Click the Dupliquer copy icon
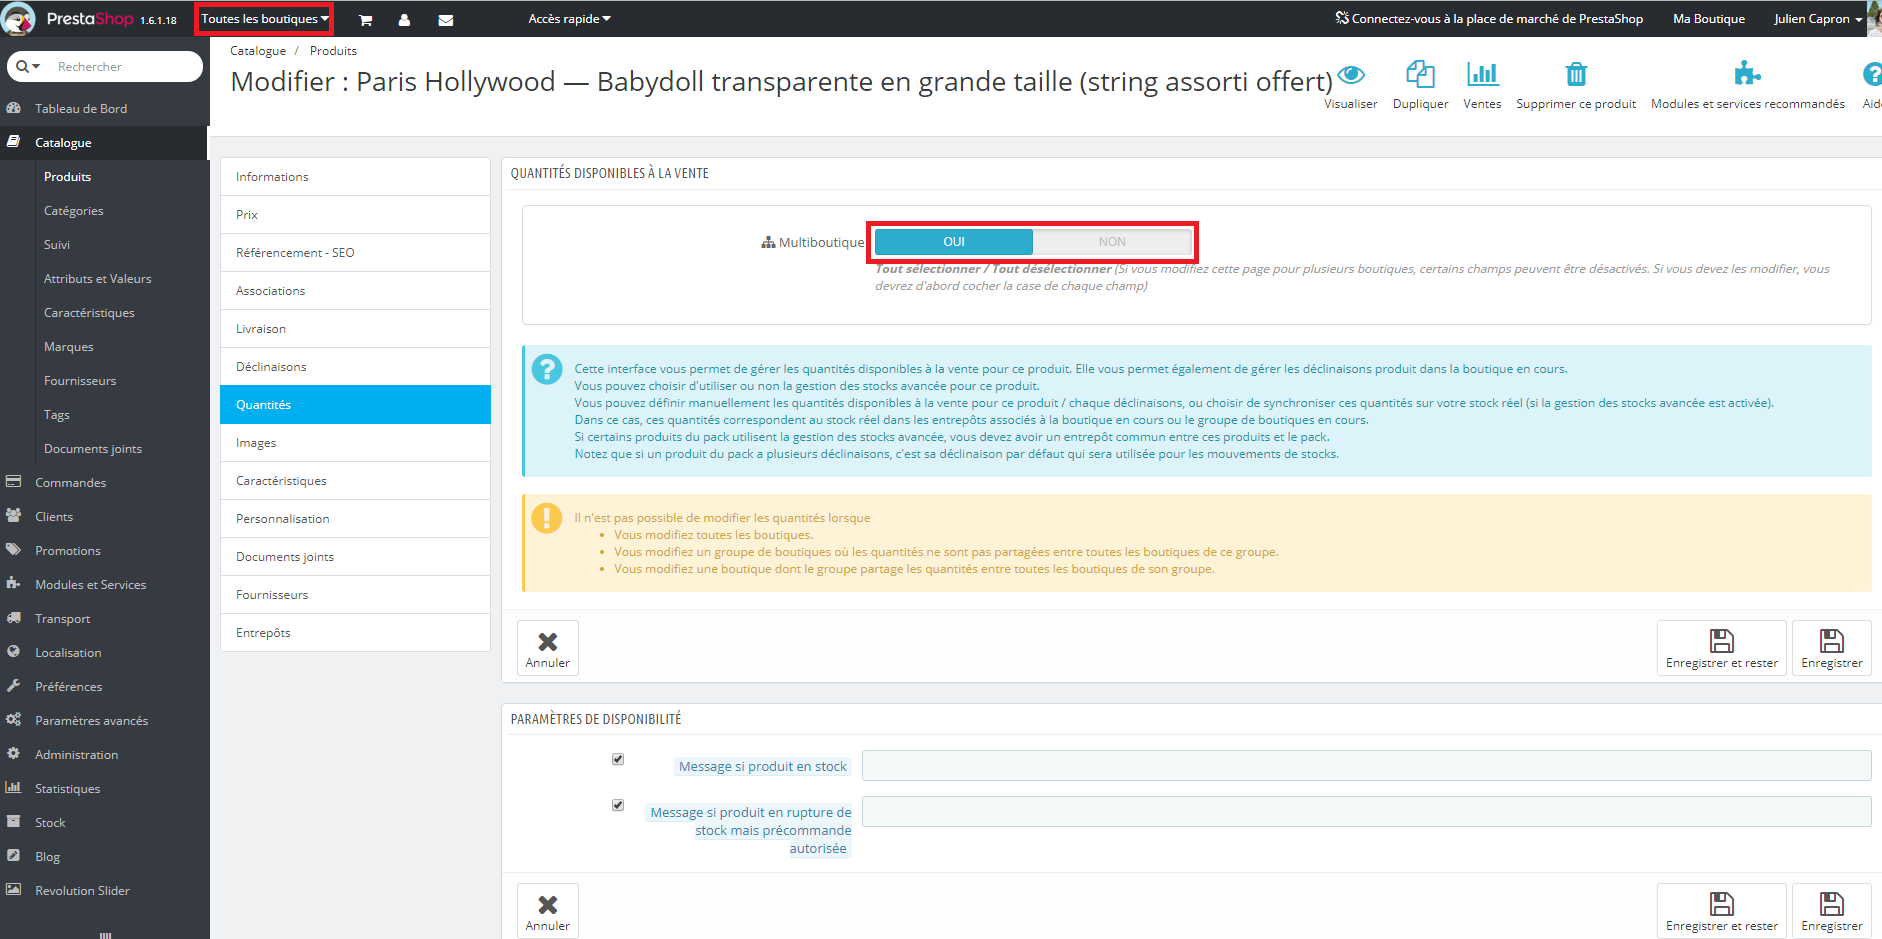 click(1420, 74)
